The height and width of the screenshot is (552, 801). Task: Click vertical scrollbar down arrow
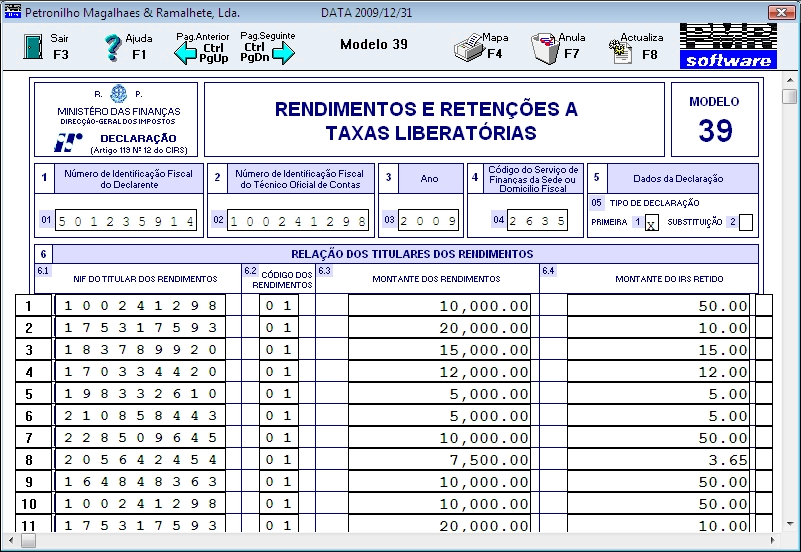point(790,524)
